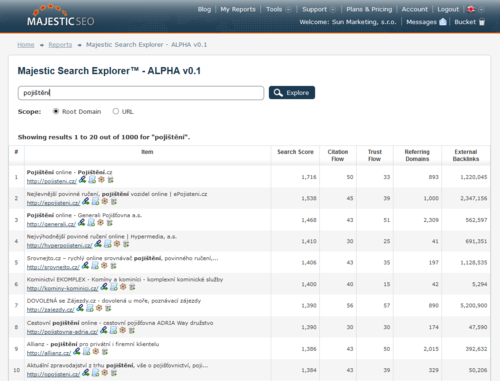This screenshot has width=500, height=381.
Task: Go to Home breadcrumb link
Action: [x=26, y=45]
